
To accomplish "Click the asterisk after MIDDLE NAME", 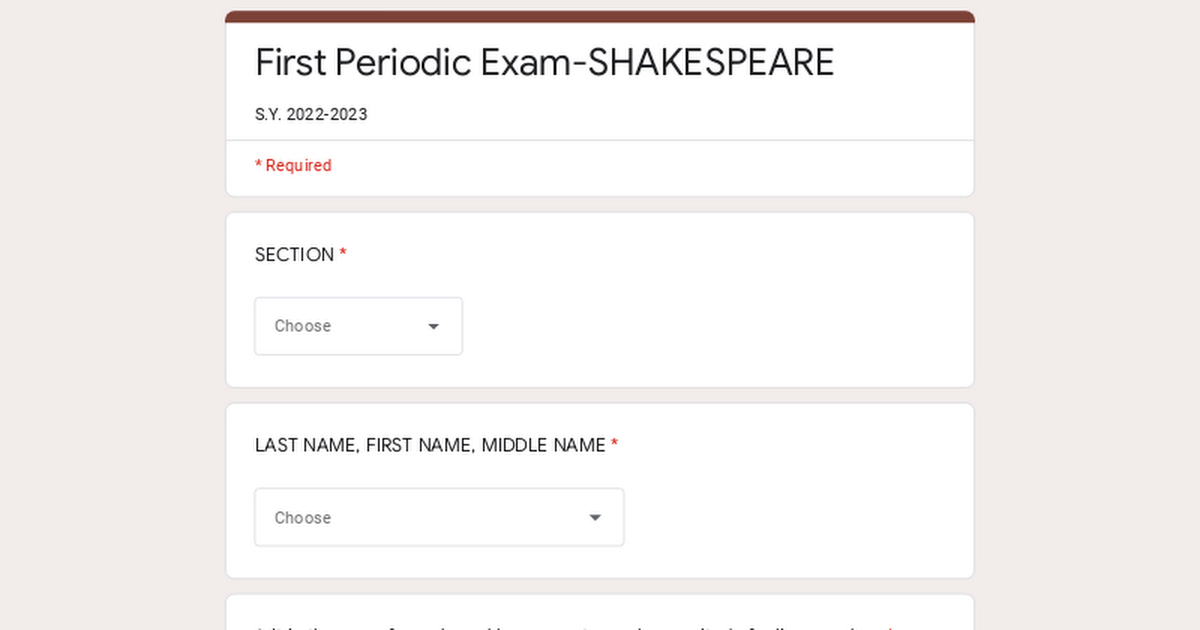I will [x=614, y=445].
